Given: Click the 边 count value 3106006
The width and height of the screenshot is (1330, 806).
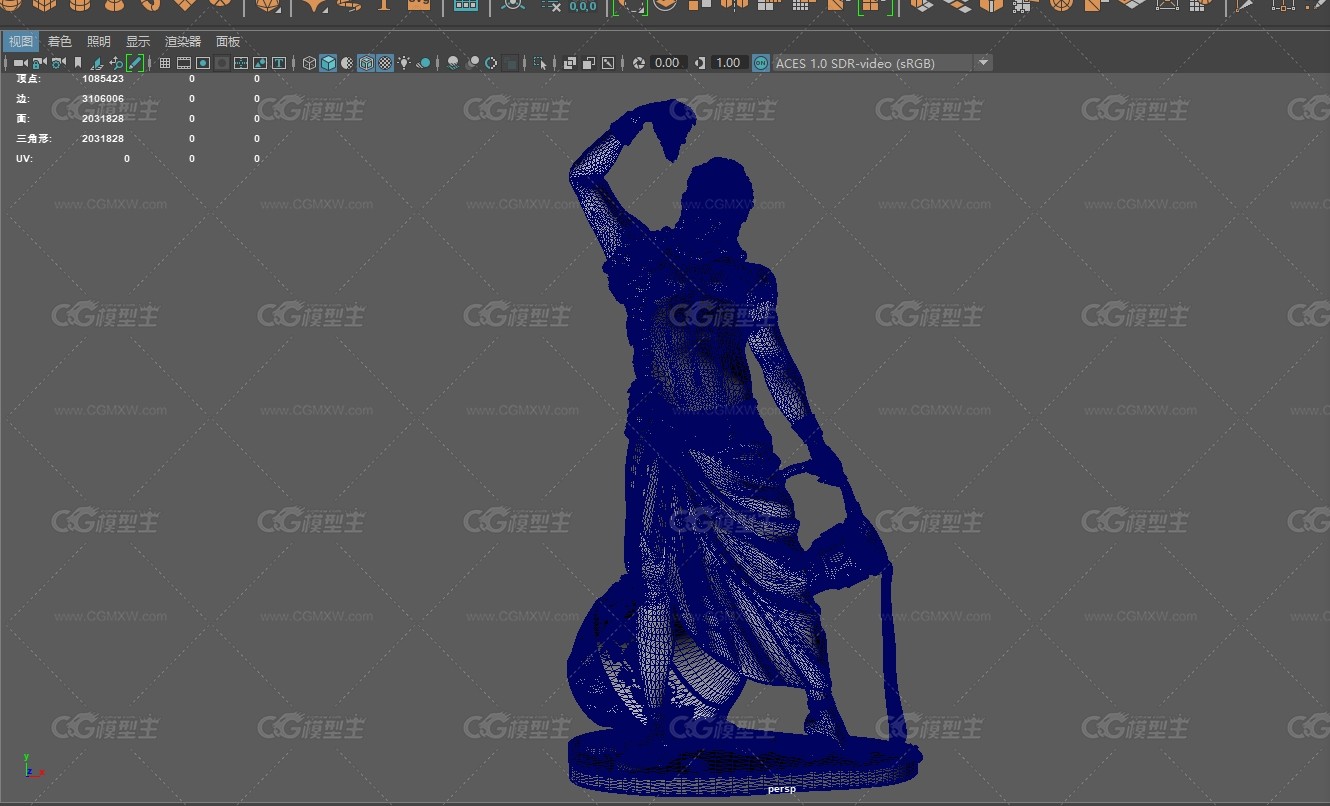Looking at the screenshot, I should (x=103, y=98).
